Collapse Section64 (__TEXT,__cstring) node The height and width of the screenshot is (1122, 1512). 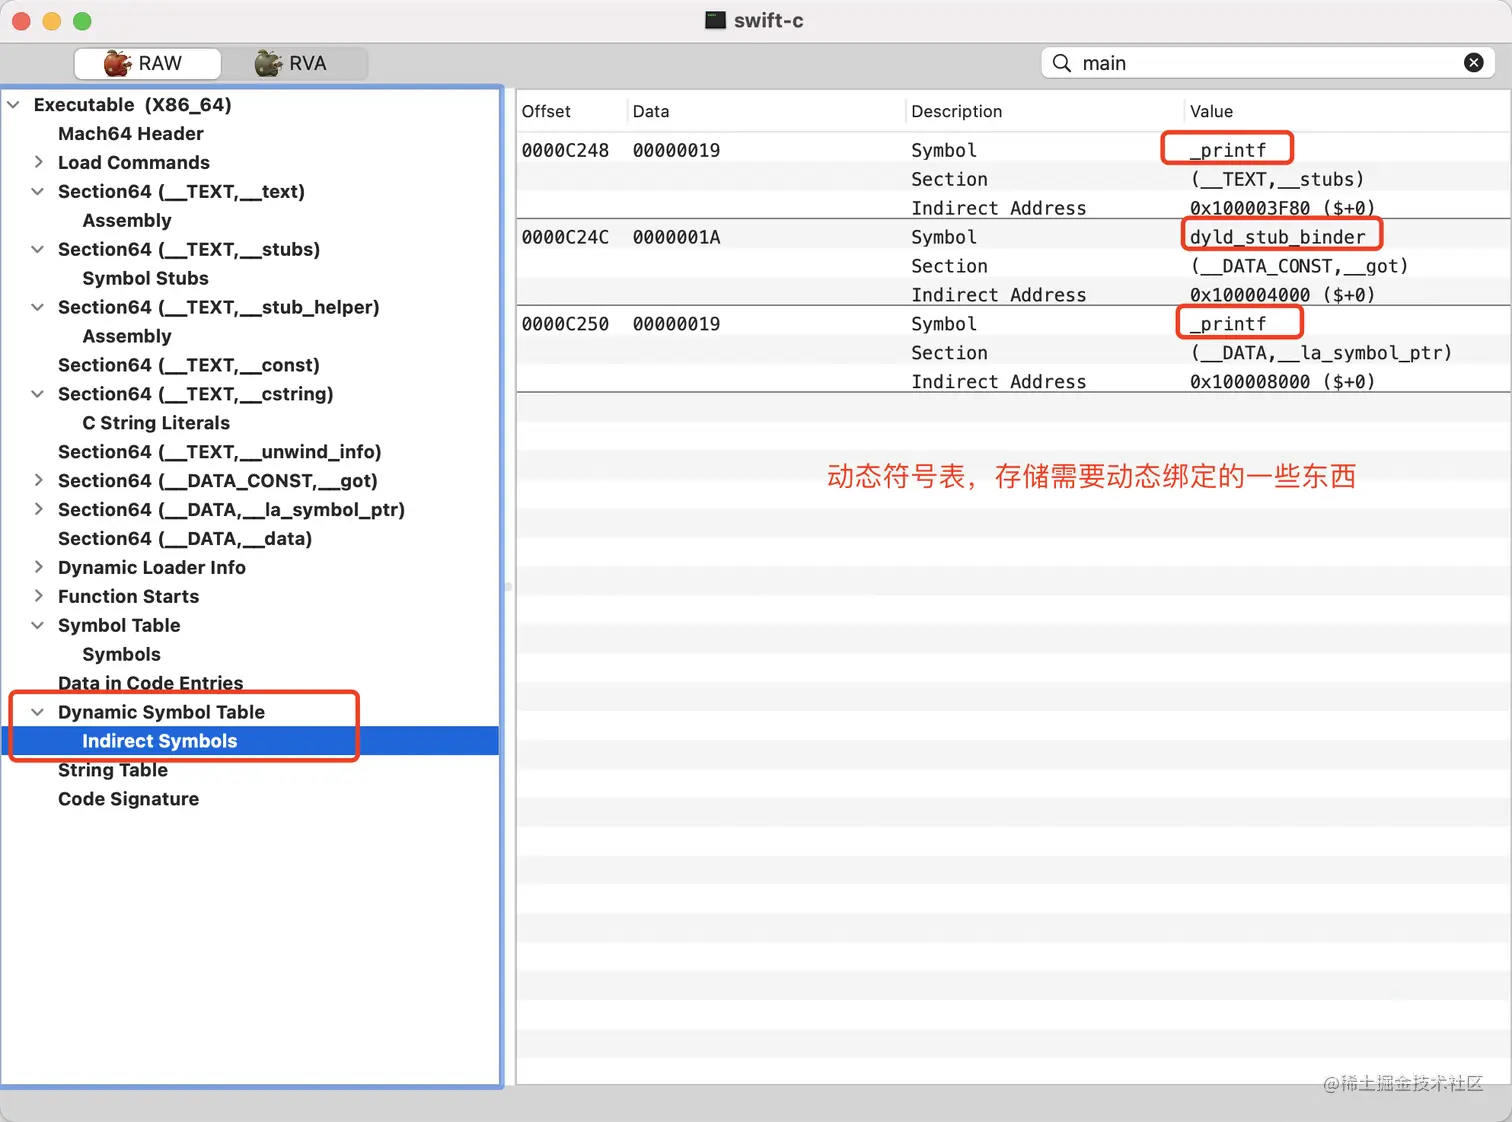[x=38, y=394]
